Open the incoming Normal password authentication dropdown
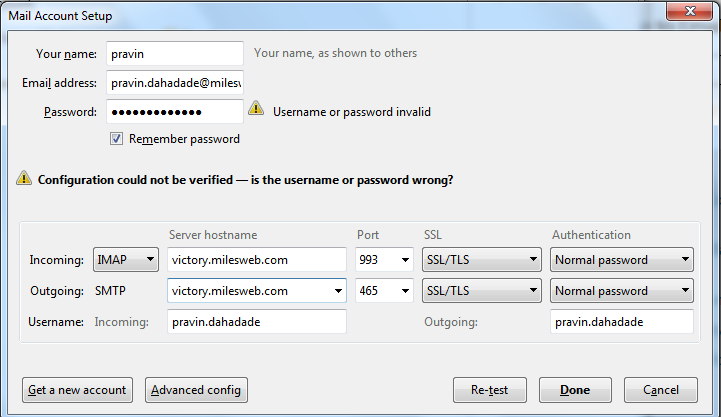721x417 pixels. [x=622, y=260]
